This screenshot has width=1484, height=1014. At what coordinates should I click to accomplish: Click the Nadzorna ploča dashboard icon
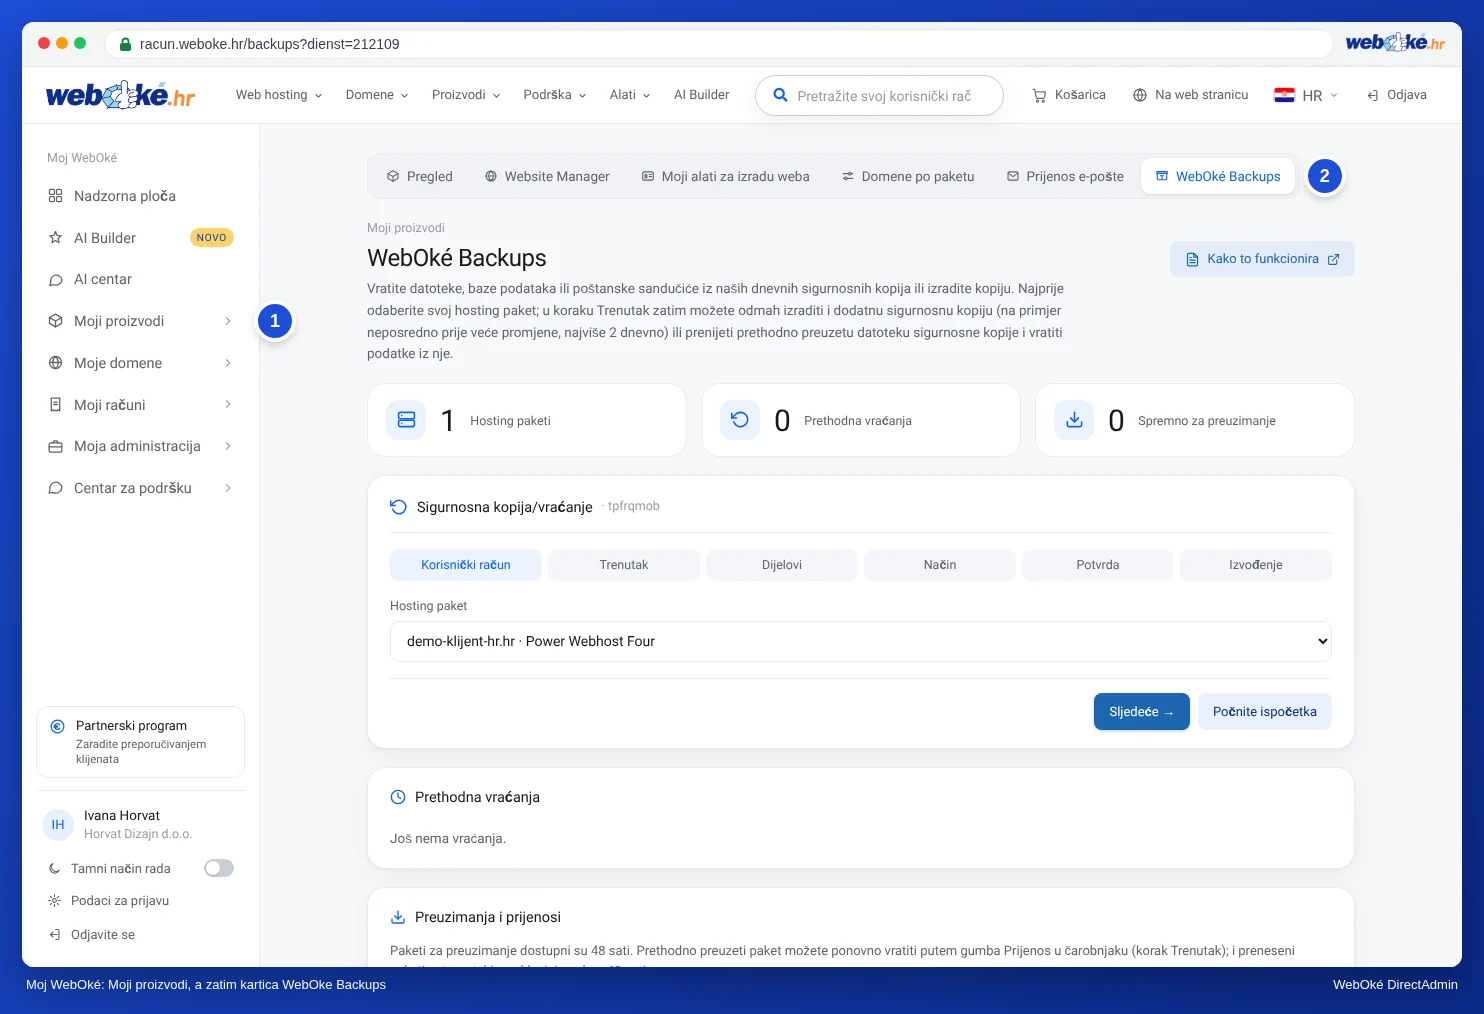(56, 196)
